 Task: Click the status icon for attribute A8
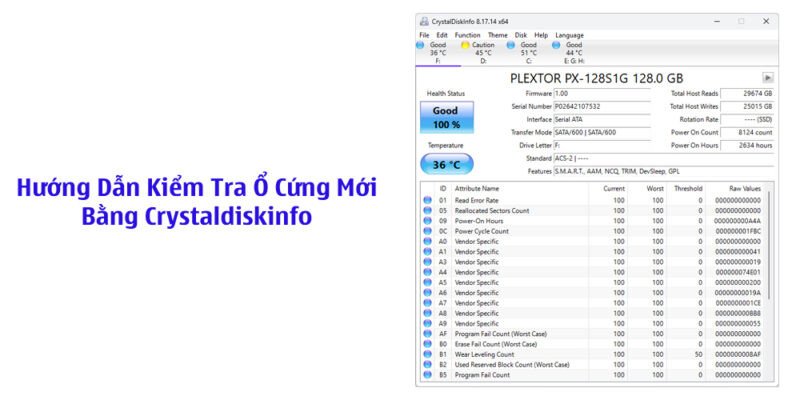click(x=428, y=313)
